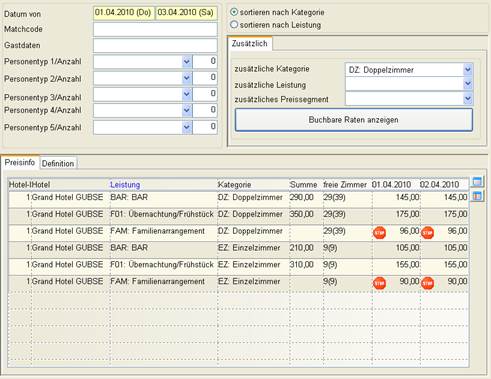Click 'EZ: Einzelzimmer' in the 210,00 row

[249, 248]
